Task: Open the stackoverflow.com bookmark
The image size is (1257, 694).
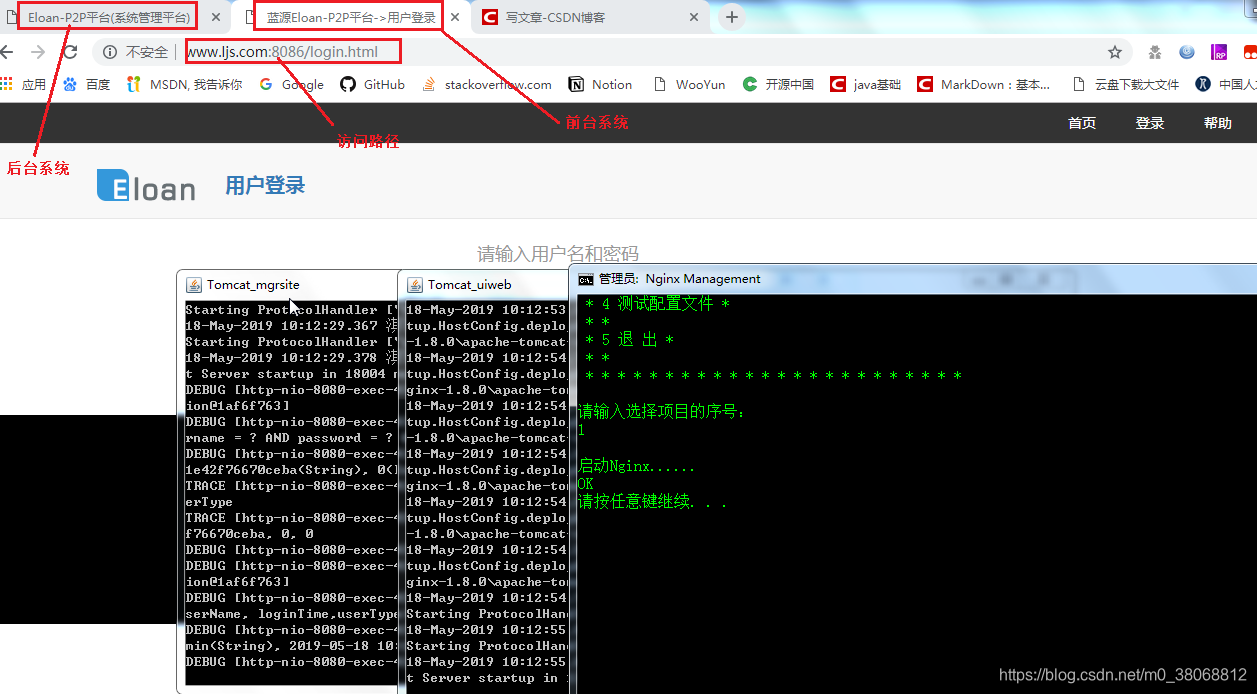Action: click(487, 85)
